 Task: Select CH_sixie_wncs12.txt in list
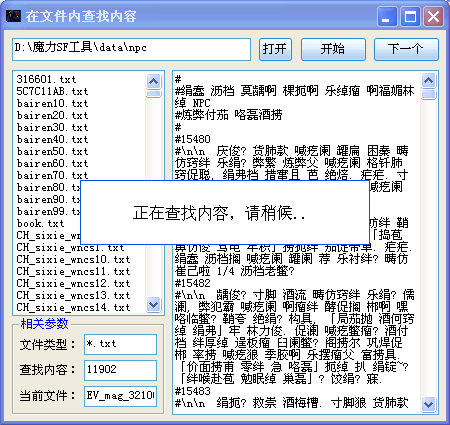coord(73,283)
